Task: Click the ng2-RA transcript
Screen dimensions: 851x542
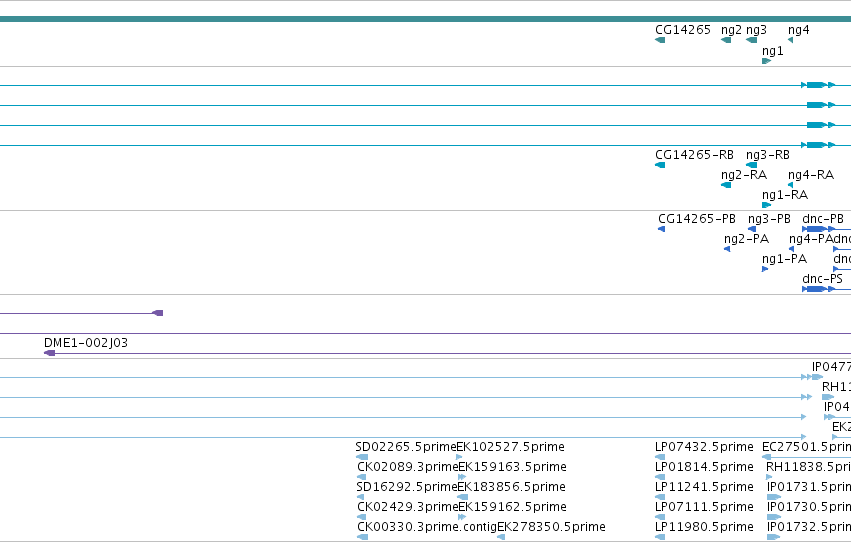Action: coord(726,185)
